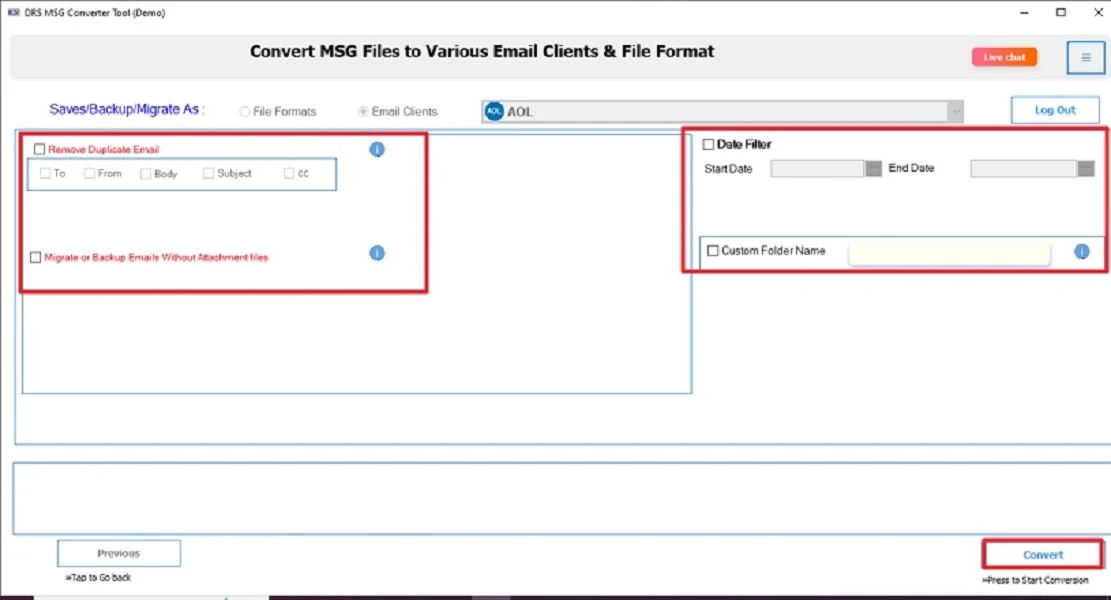Click the AOL logo icon

pos(493,112)
